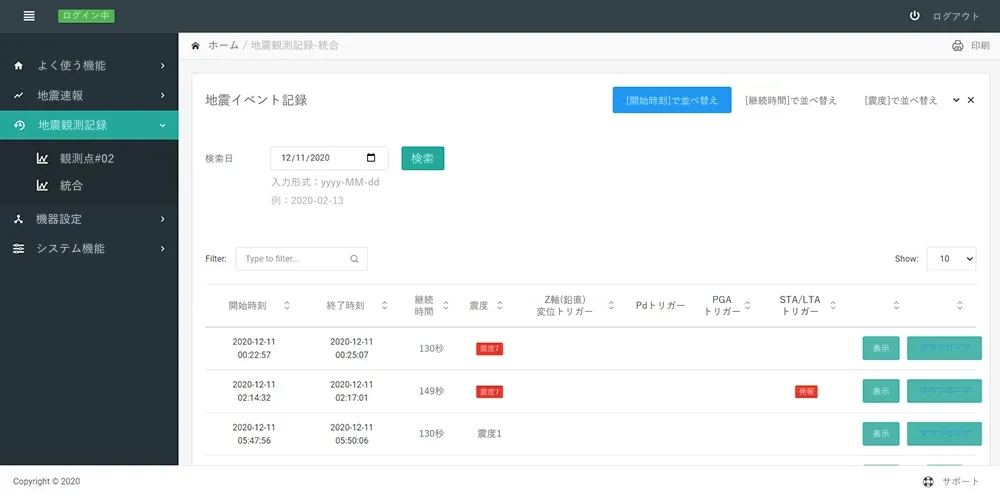Click 震度7 badge in the 130秒 first row

point(489,349)
